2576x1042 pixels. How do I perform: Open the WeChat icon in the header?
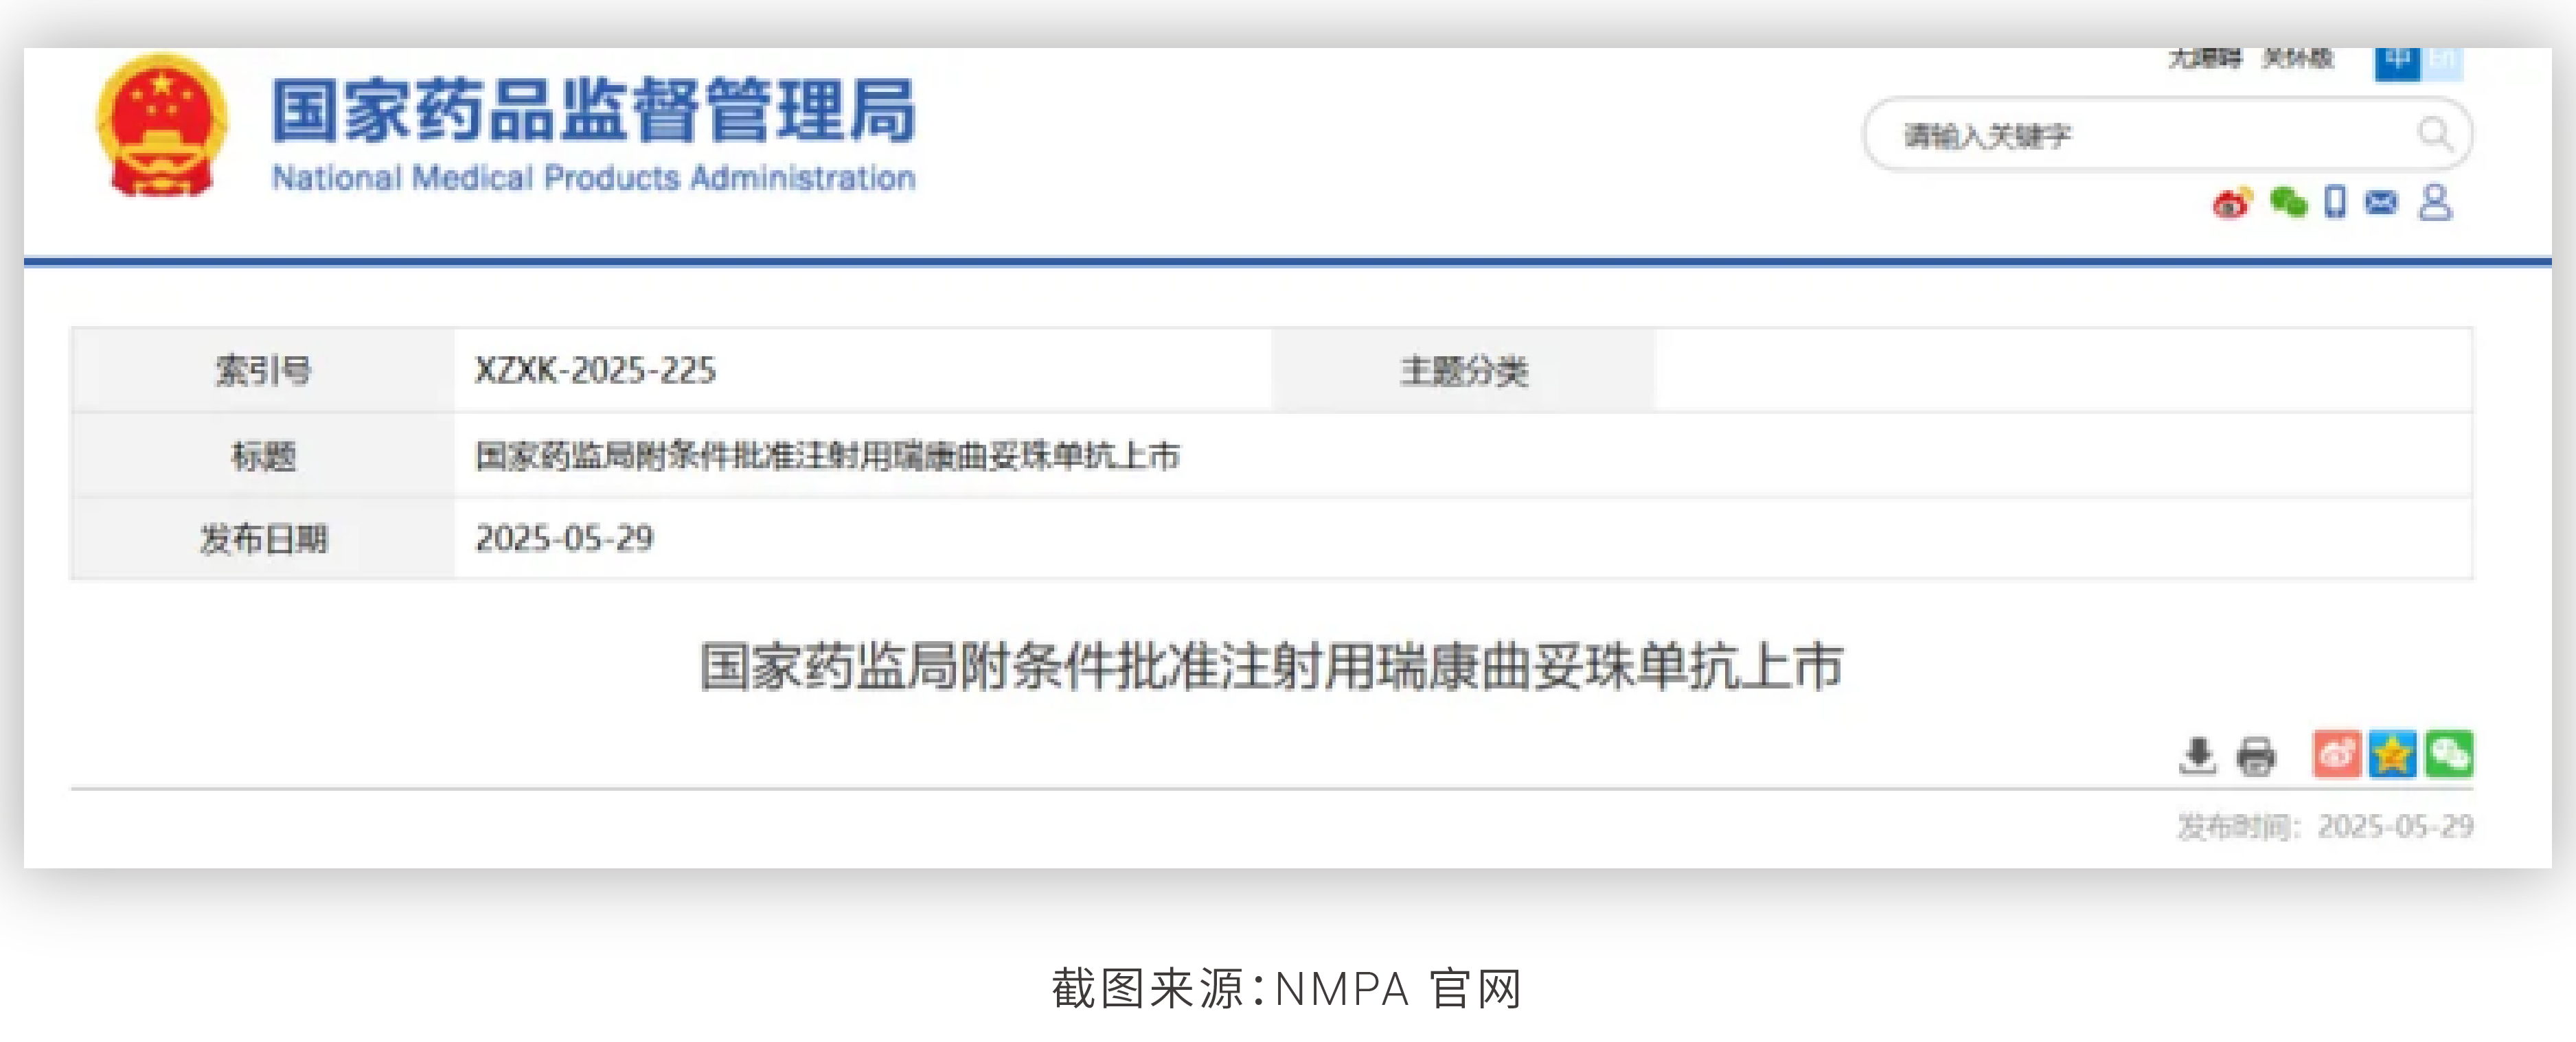click(2288, 203)
